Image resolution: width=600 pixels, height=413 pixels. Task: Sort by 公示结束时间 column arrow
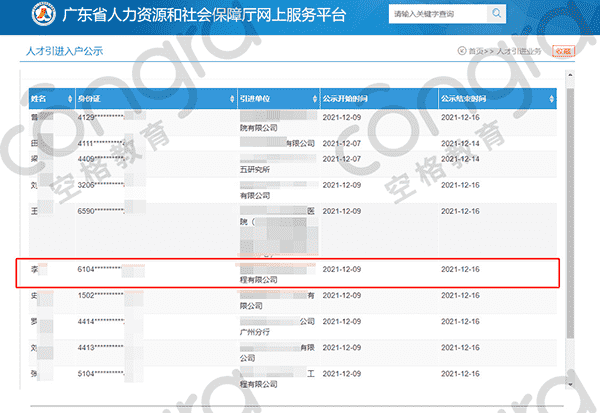551,99
